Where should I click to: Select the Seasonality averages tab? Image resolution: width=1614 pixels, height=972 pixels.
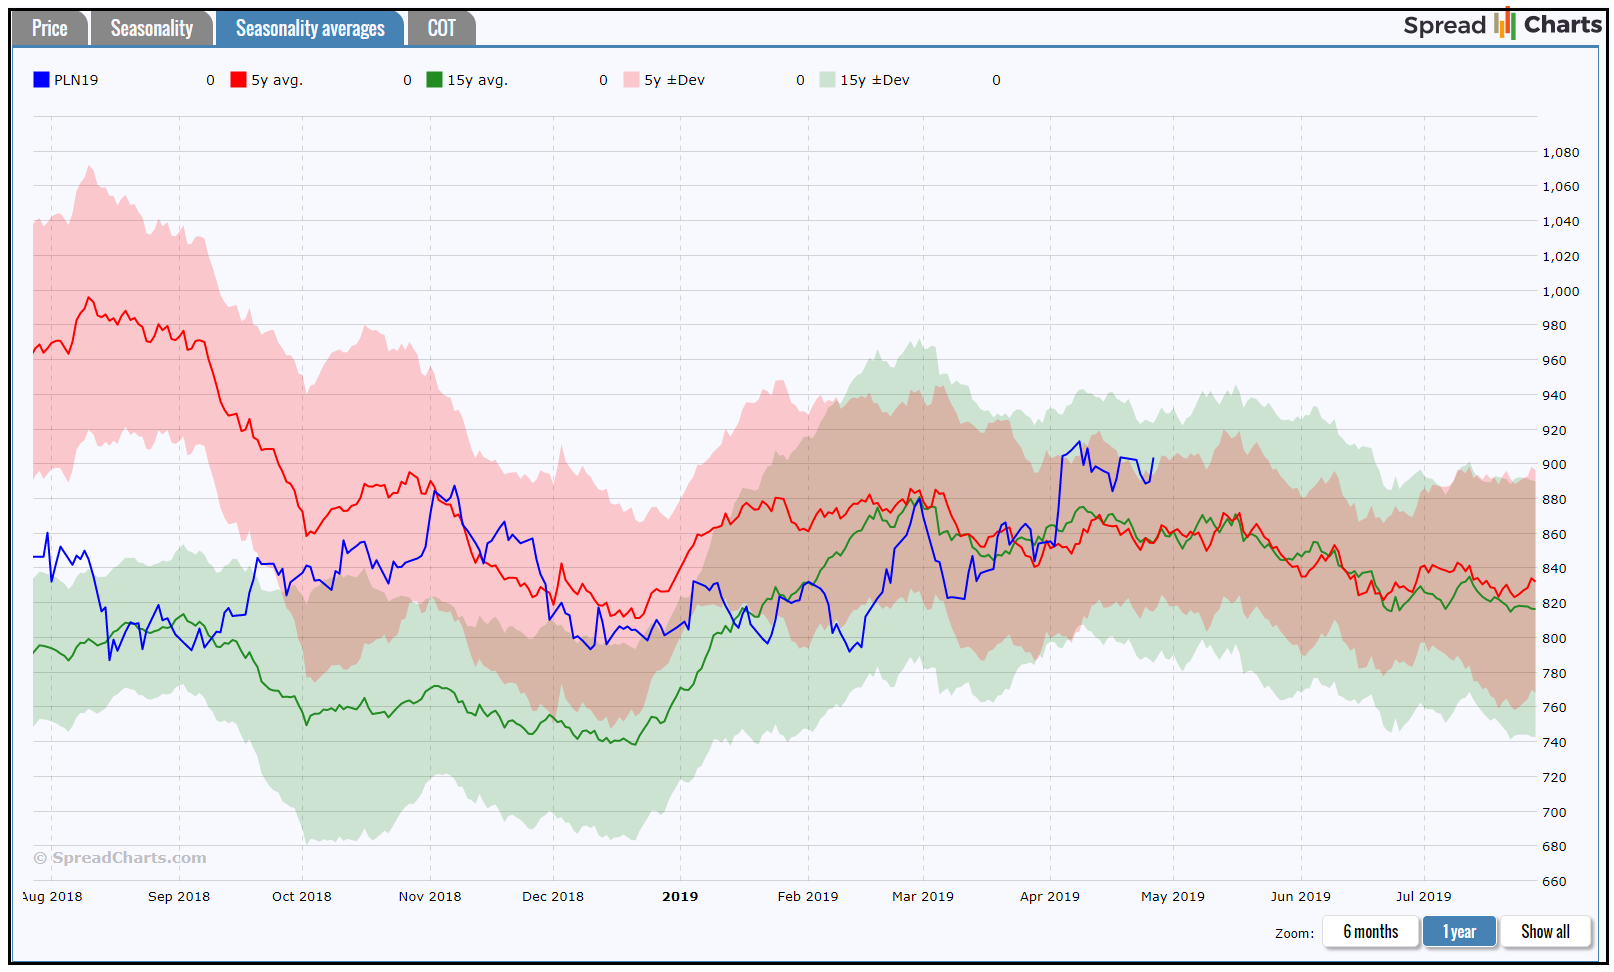[x=310, y=29]
